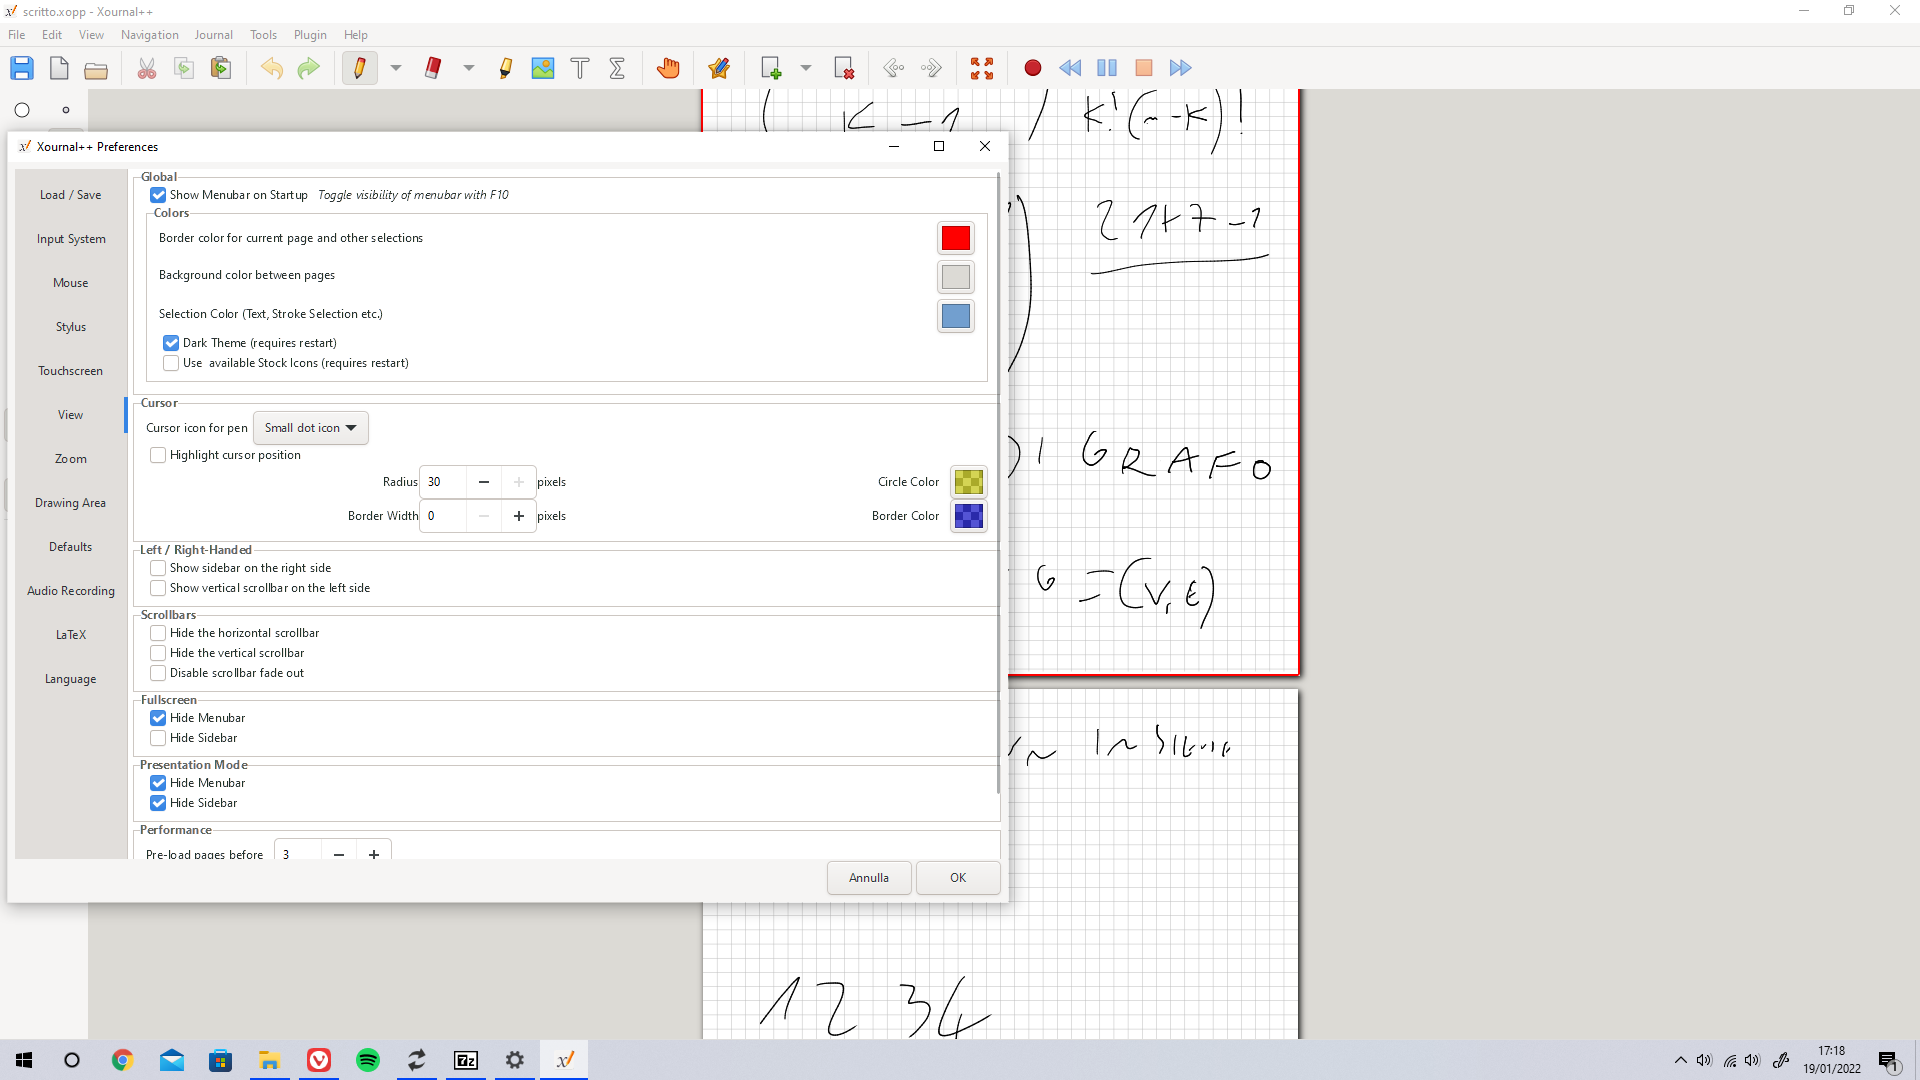The width and height of the screenshot is (1920, 1080).
Task: Stop audio playback with square button
Action: [x=1144, y=68]
